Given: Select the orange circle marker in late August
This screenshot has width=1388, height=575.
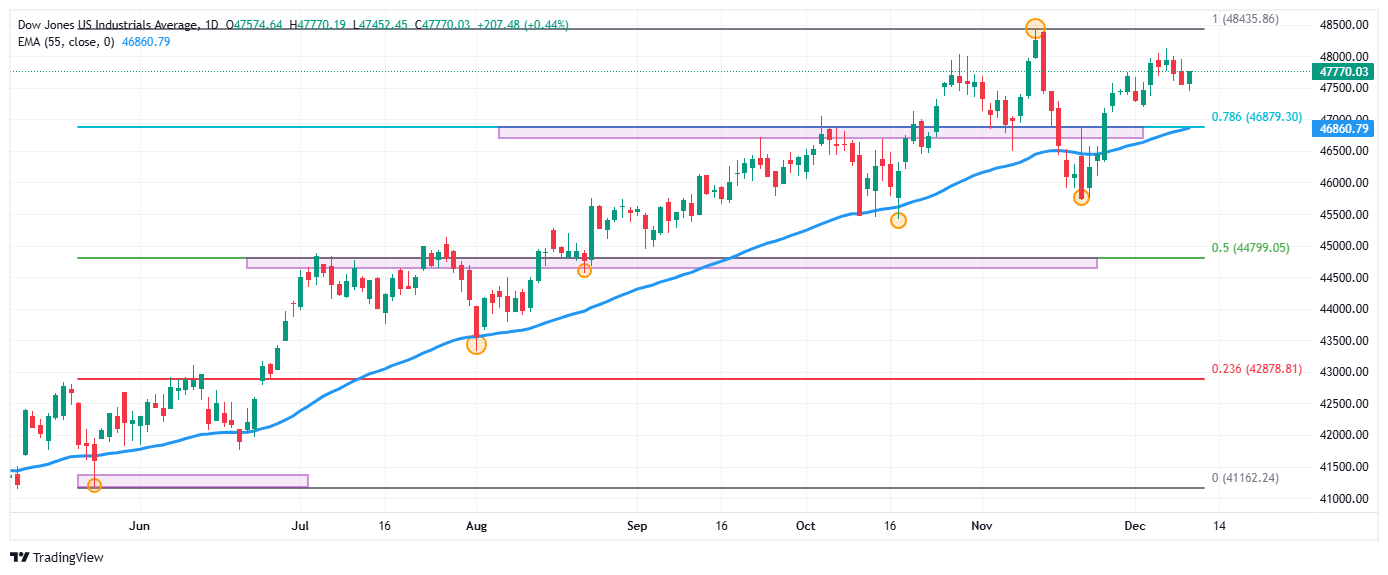Looking at the screenshot, I should [585, 270].
